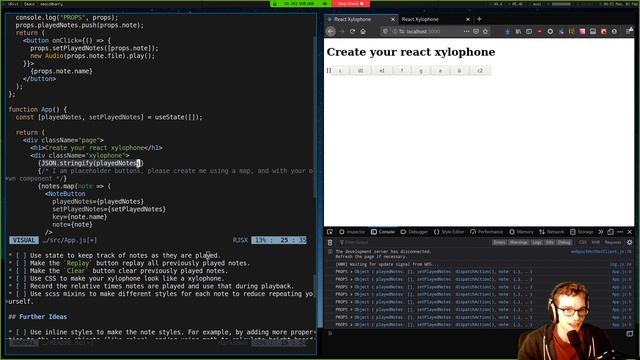
Task: Reload the localhost page
Action: pos(352,31)
